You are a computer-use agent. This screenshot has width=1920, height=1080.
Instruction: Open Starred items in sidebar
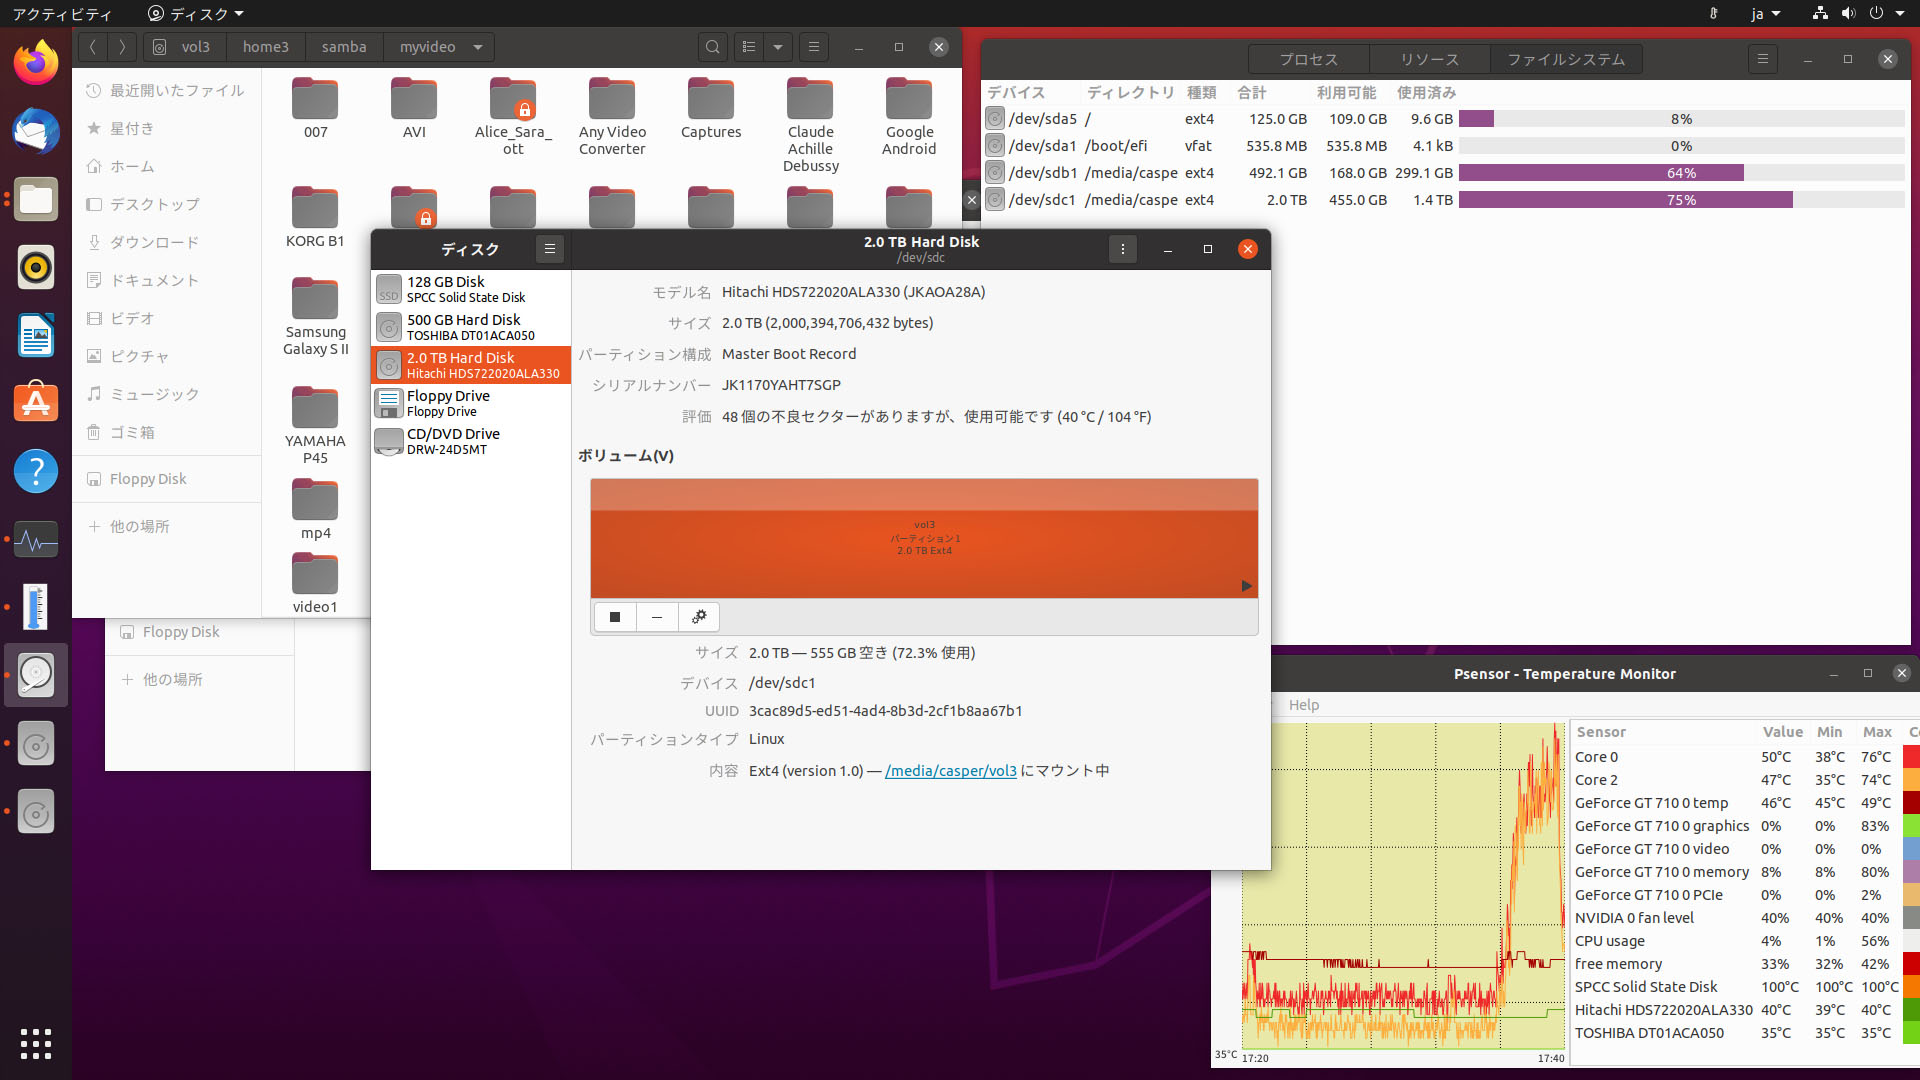(166, 128)
